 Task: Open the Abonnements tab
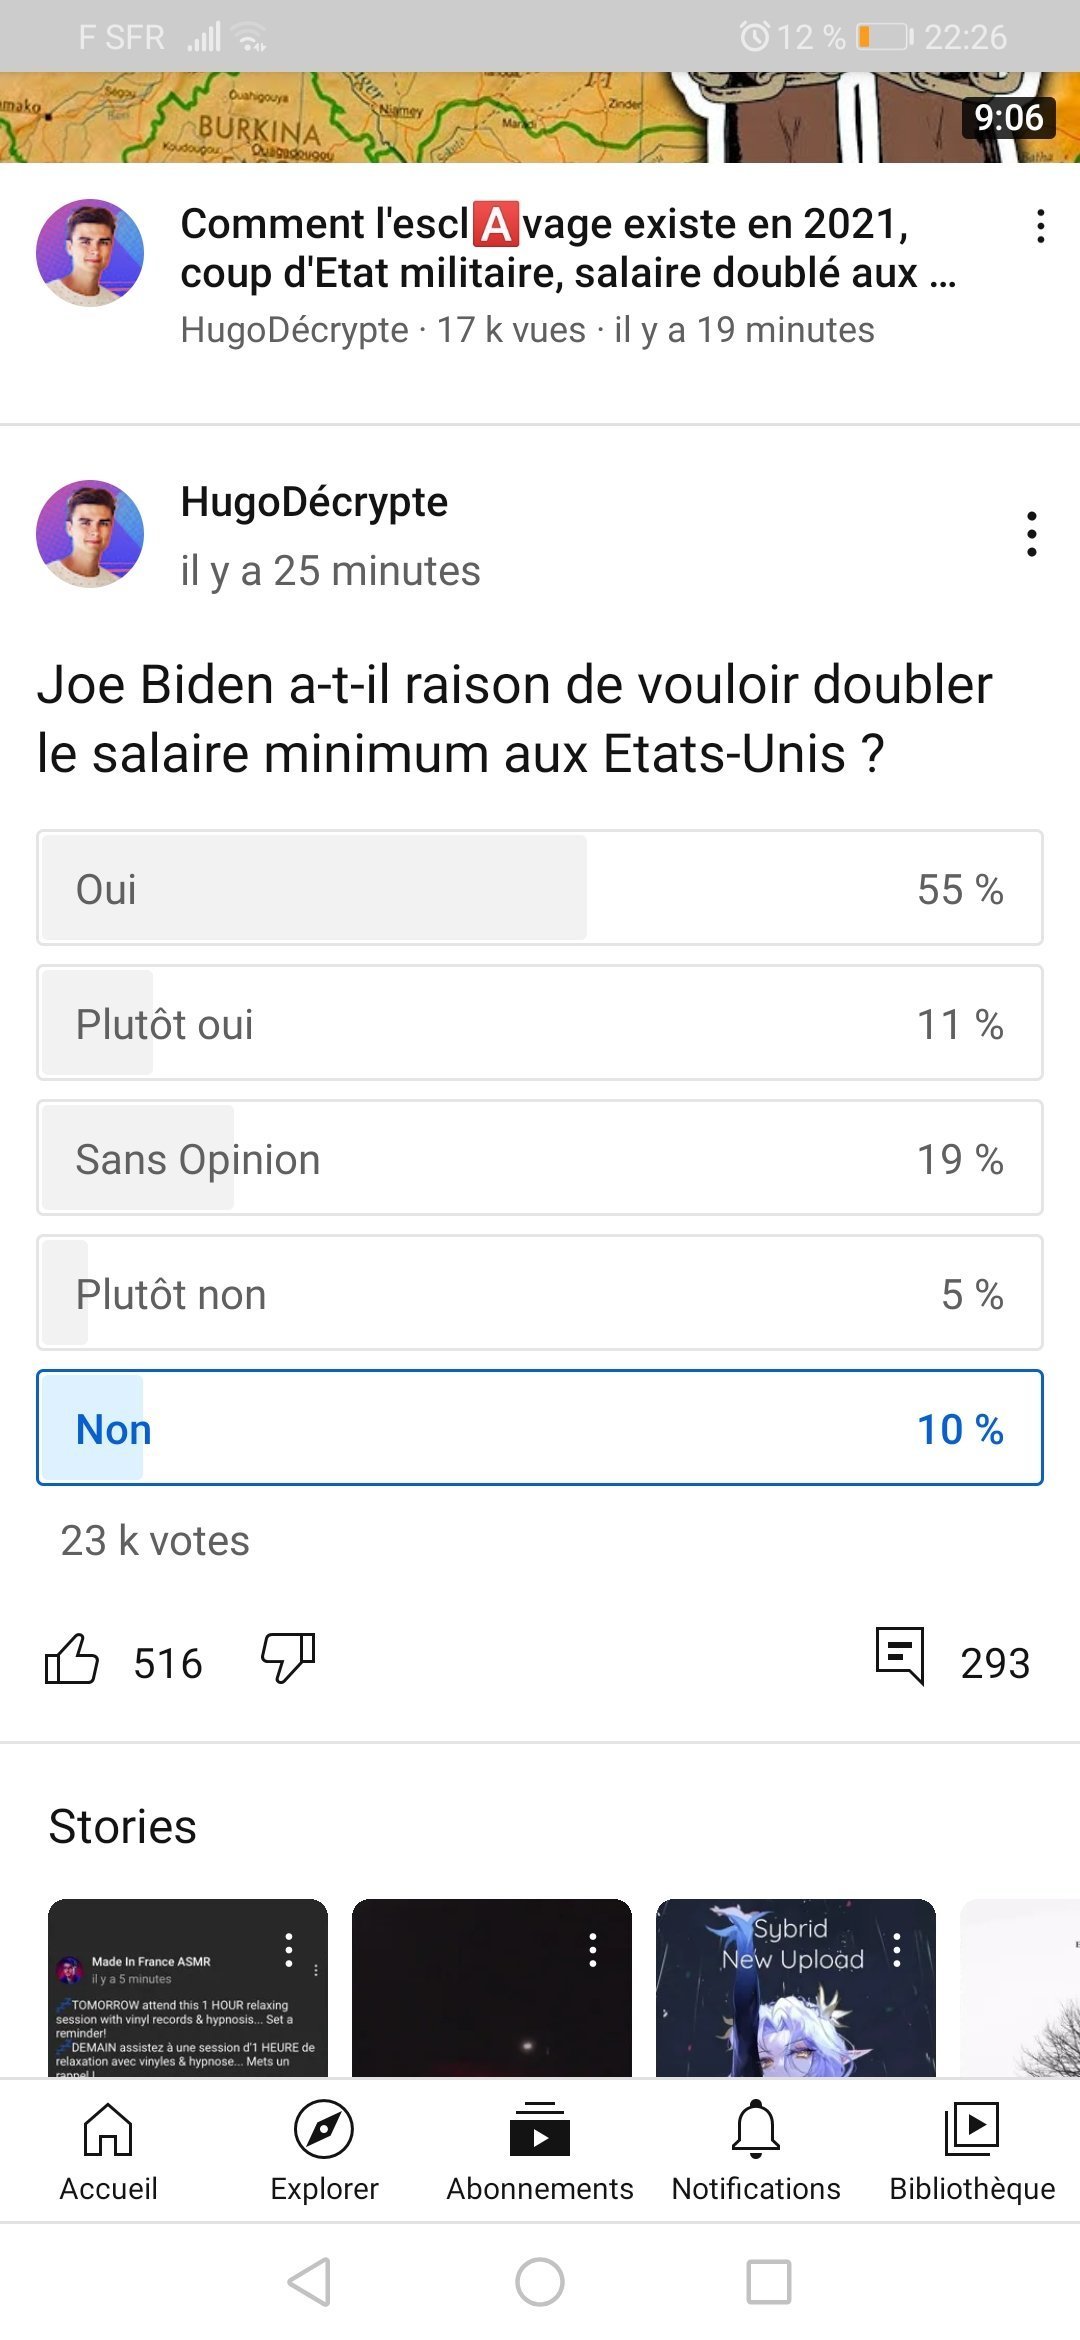click(540, 2152)
